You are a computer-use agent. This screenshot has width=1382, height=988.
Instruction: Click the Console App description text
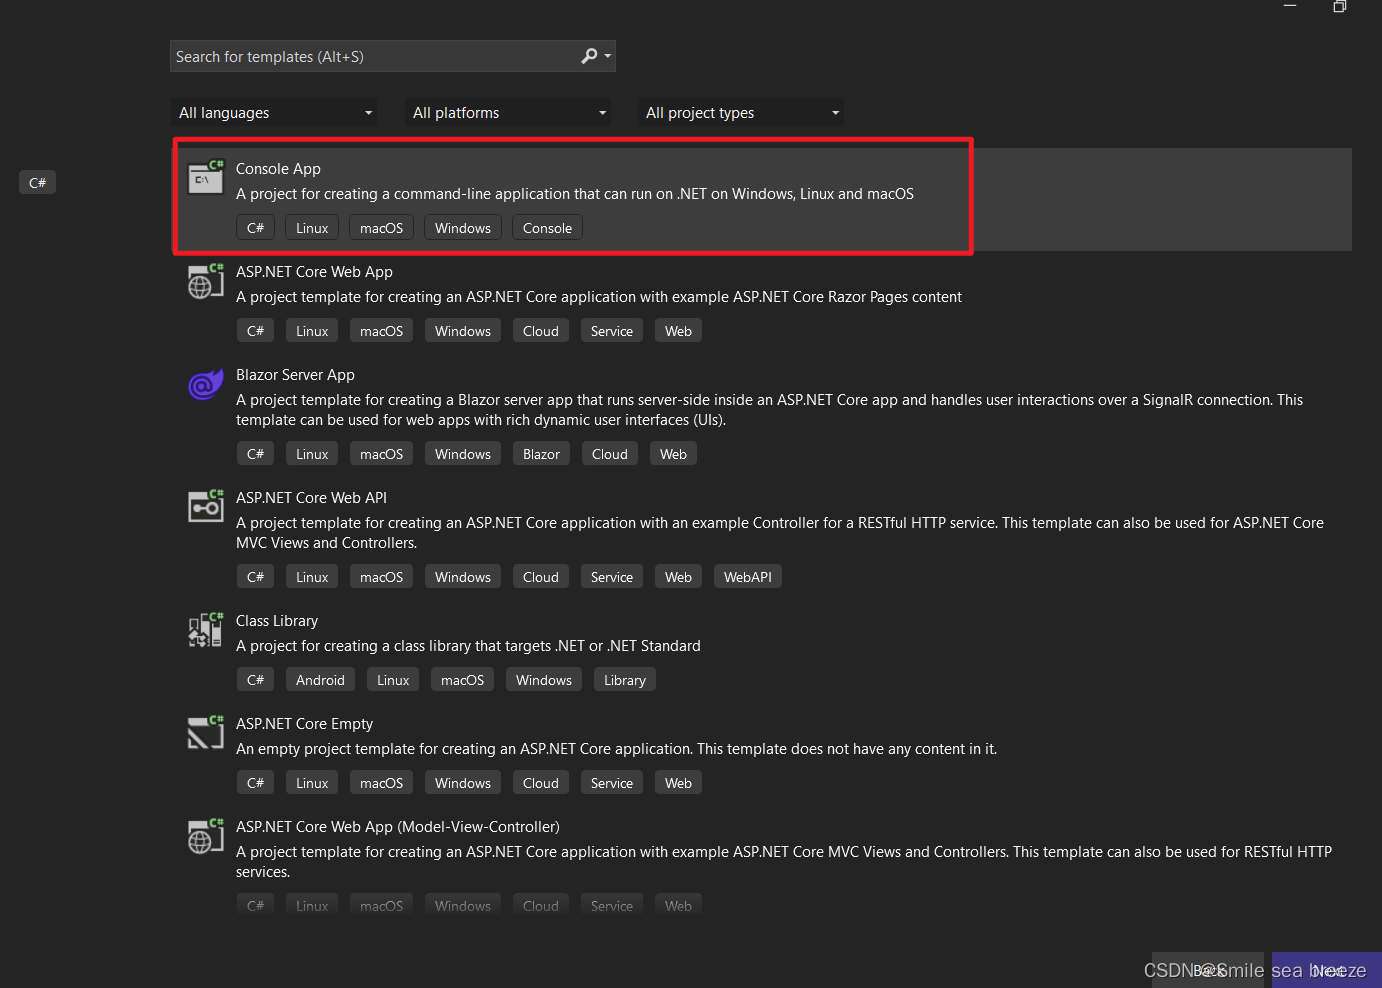[x=575, y=194]
